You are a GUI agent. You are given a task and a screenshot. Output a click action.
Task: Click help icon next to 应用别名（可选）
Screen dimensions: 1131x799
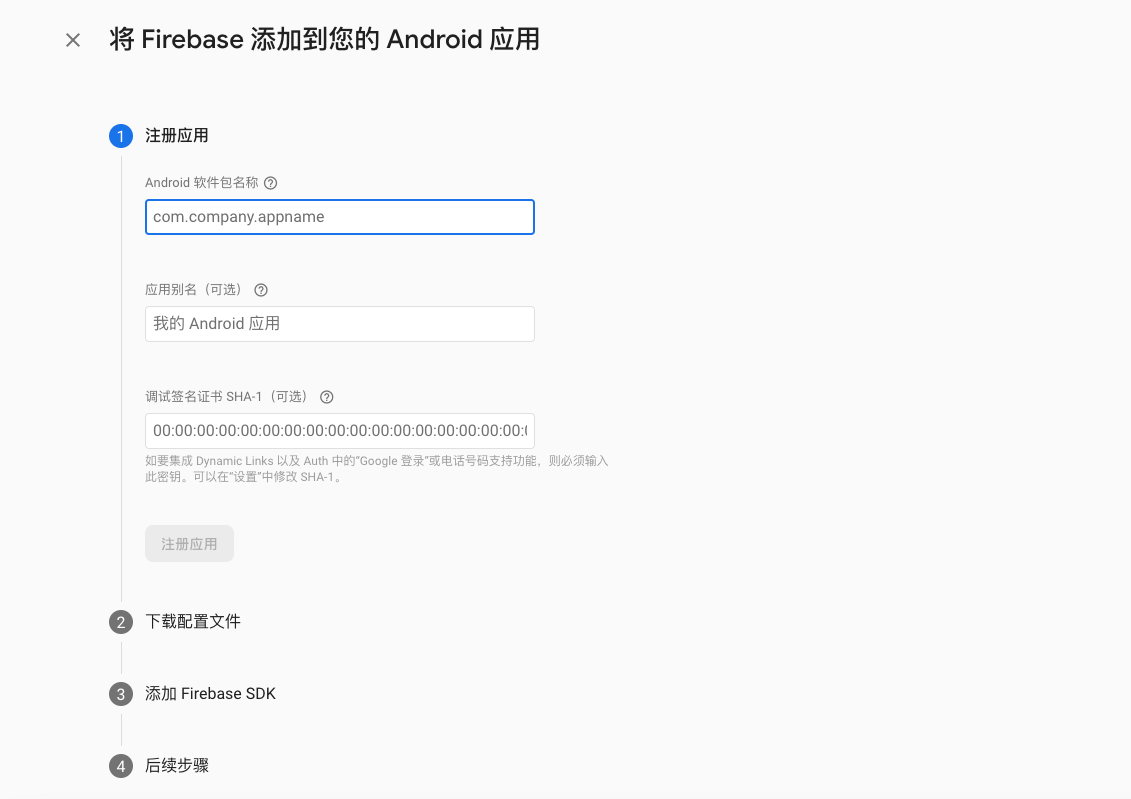coord(261,290)
